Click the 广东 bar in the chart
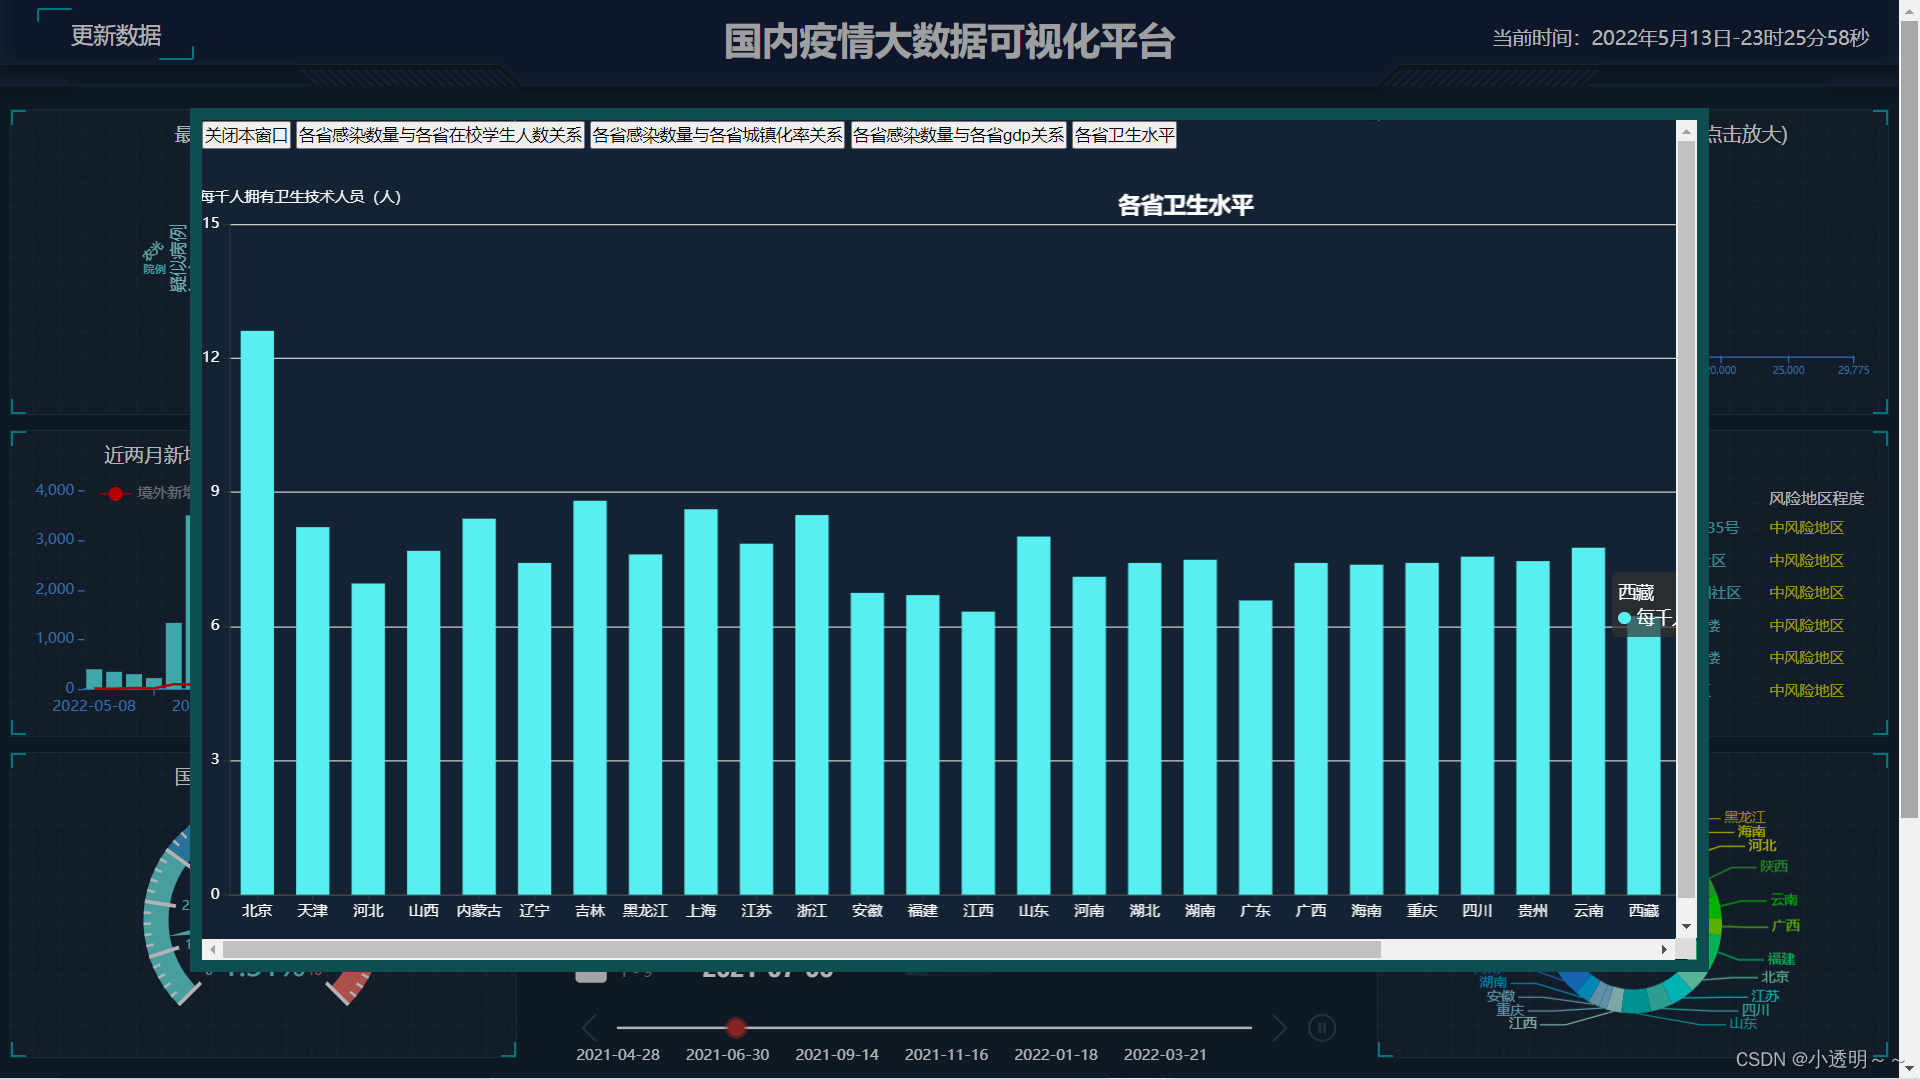1920x1079 pixels. point(1255,747)
